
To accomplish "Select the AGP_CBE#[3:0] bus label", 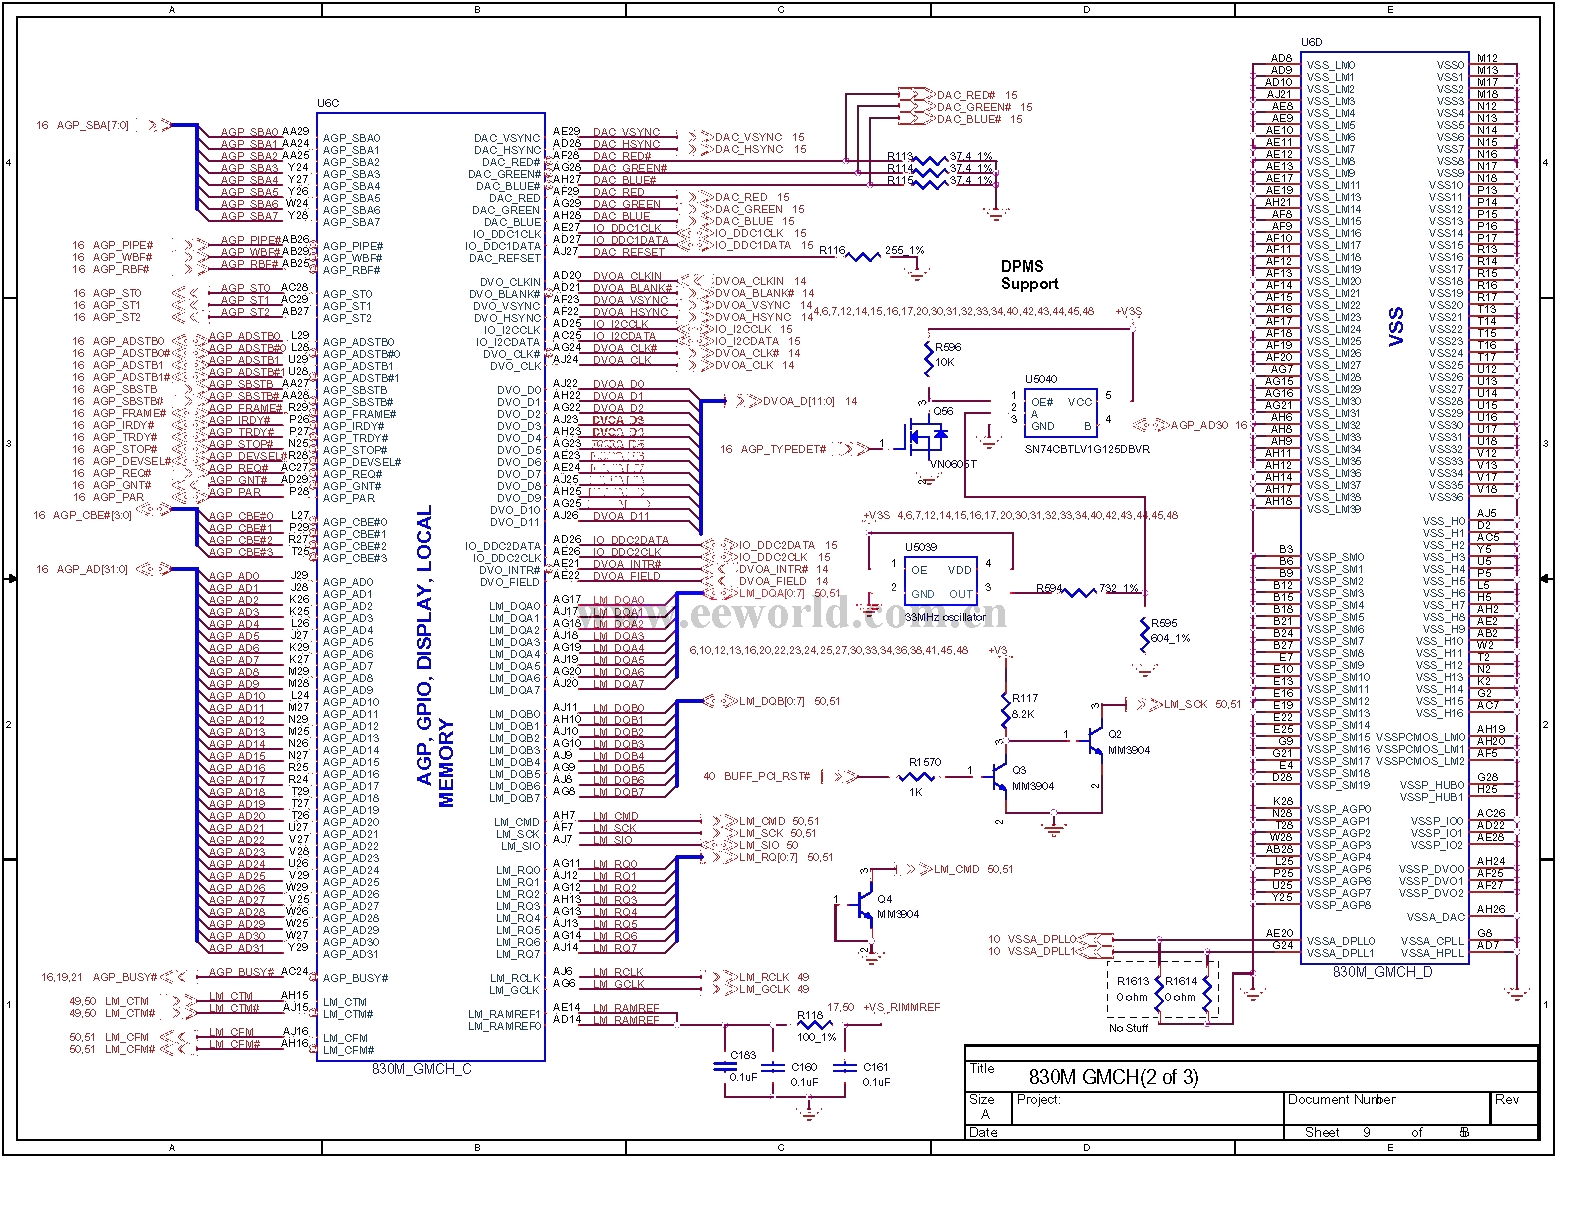I will pyautogui.click(x=92, y=515).
